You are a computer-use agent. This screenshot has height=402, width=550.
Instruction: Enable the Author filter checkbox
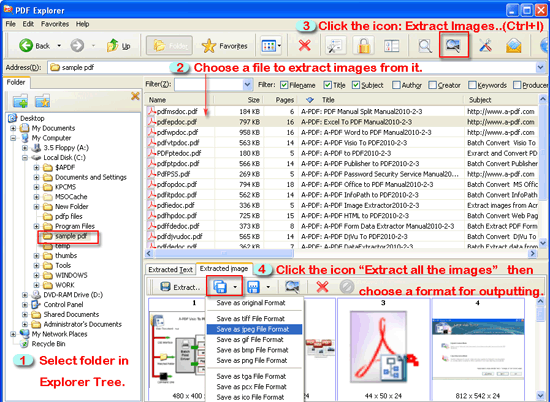(396, 85)
